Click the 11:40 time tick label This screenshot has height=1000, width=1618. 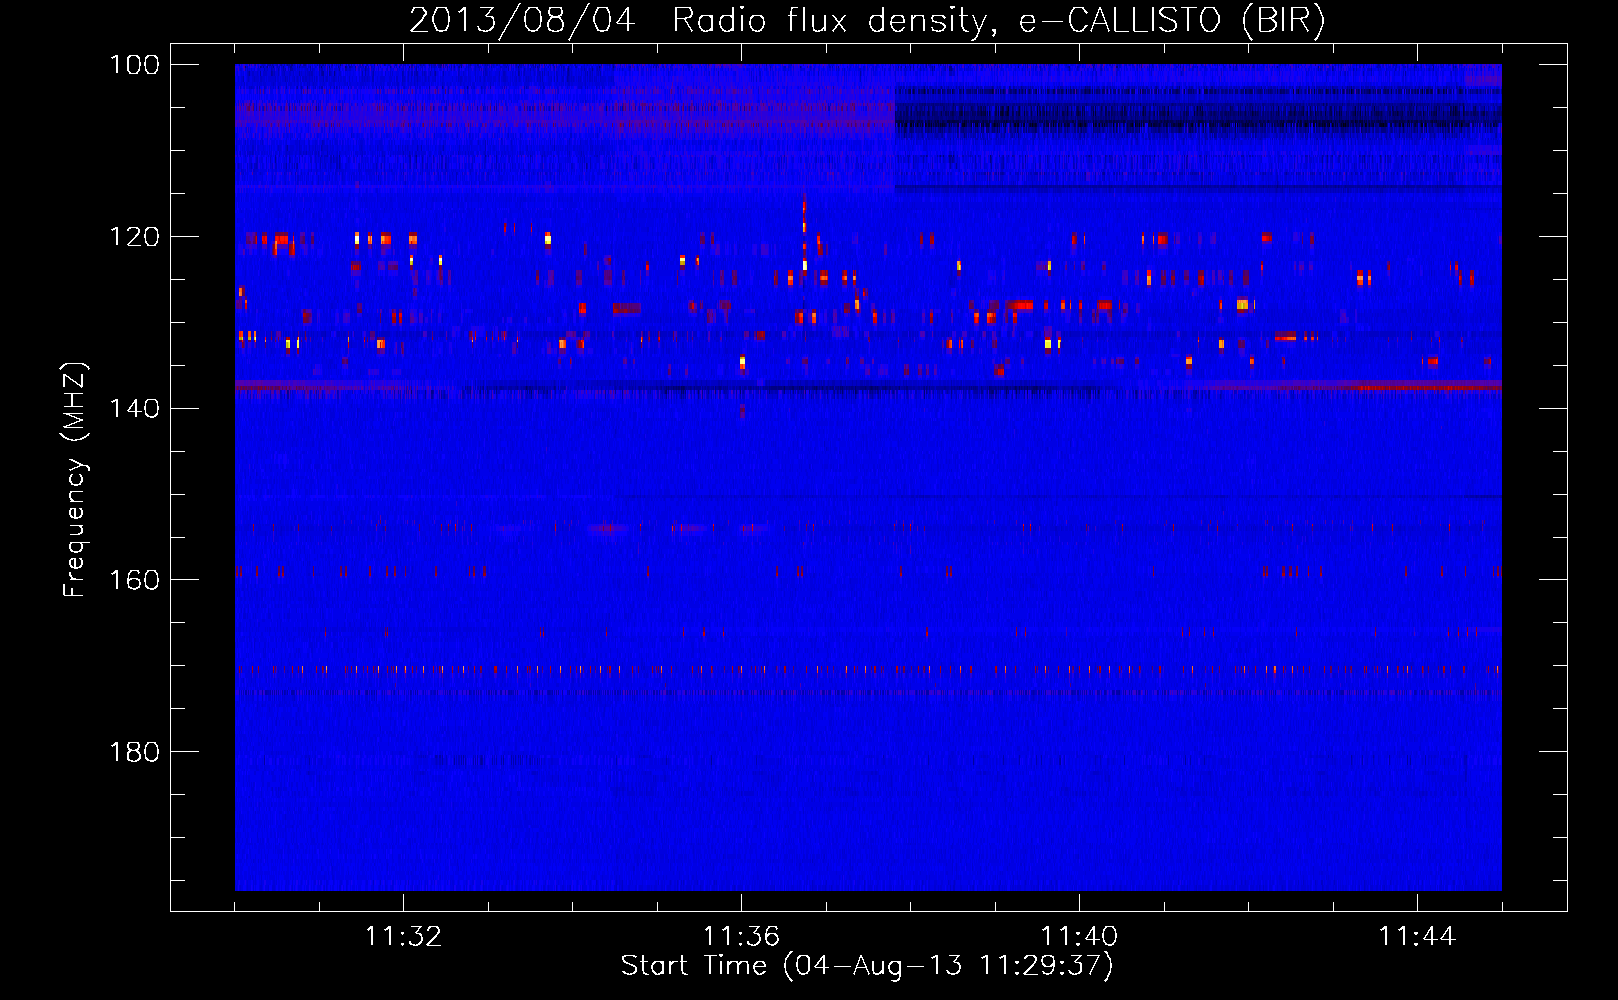1079,936
